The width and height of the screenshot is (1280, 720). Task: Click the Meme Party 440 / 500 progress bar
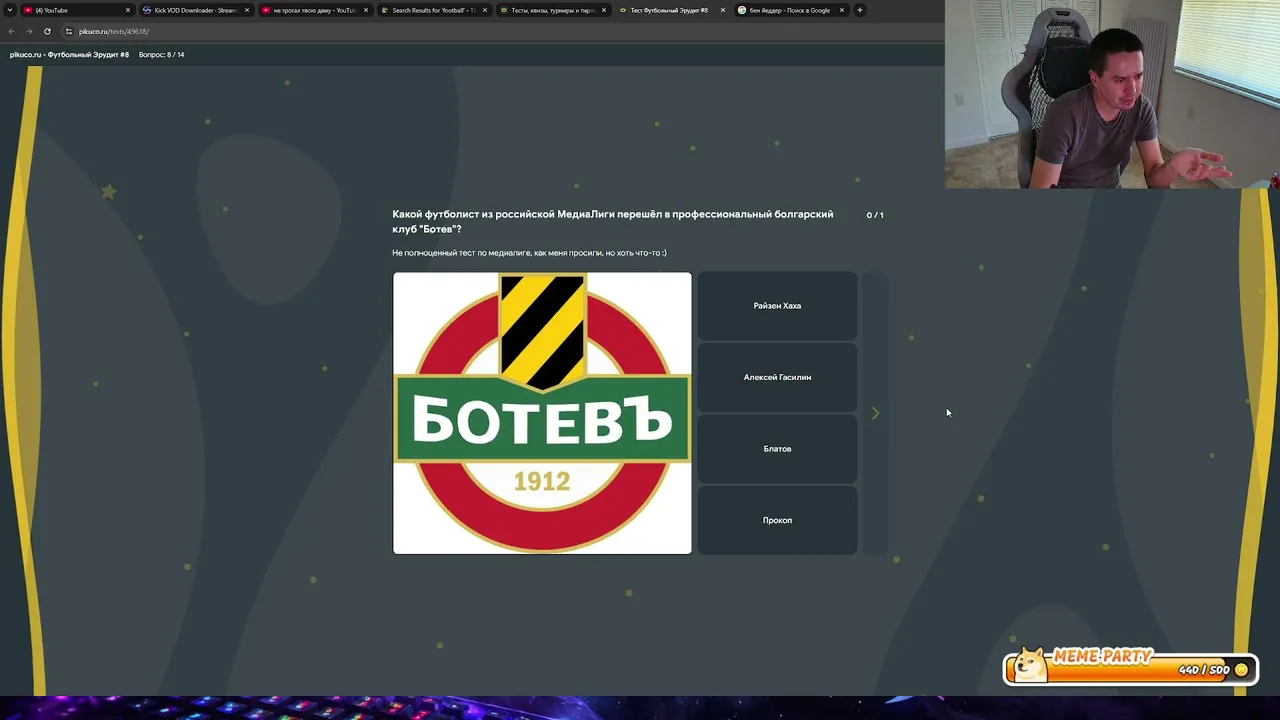click(x=1130, y=669)
